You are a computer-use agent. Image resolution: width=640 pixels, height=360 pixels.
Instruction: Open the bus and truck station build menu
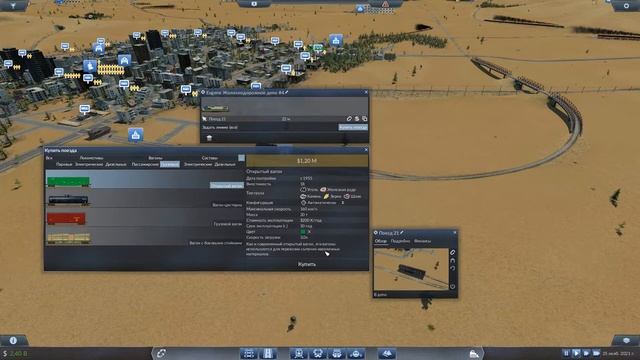click(318, 353)
